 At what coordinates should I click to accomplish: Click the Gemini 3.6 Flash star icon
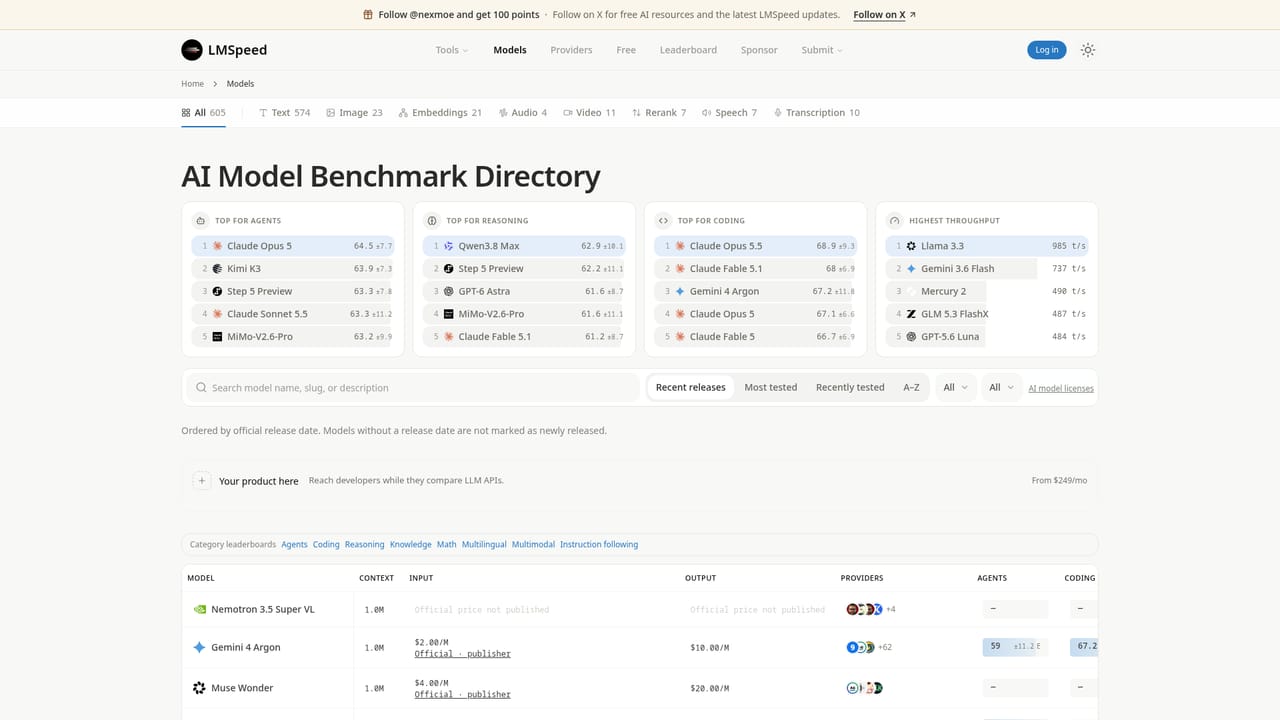(x=911, y=269)
